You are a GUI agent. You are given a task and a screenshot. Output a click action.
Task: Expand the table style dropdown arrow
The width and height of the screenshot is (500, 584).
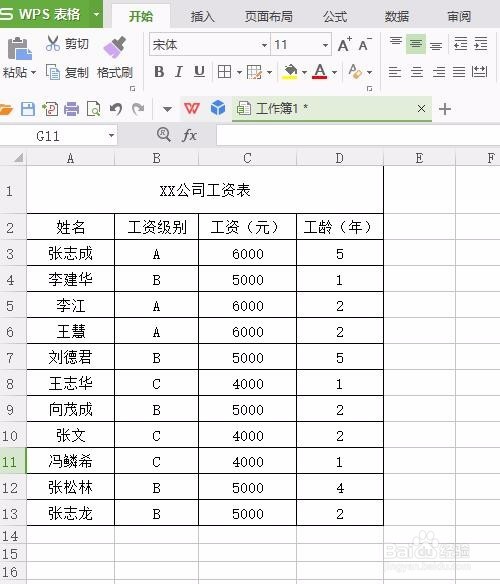(x=269, y=72)
